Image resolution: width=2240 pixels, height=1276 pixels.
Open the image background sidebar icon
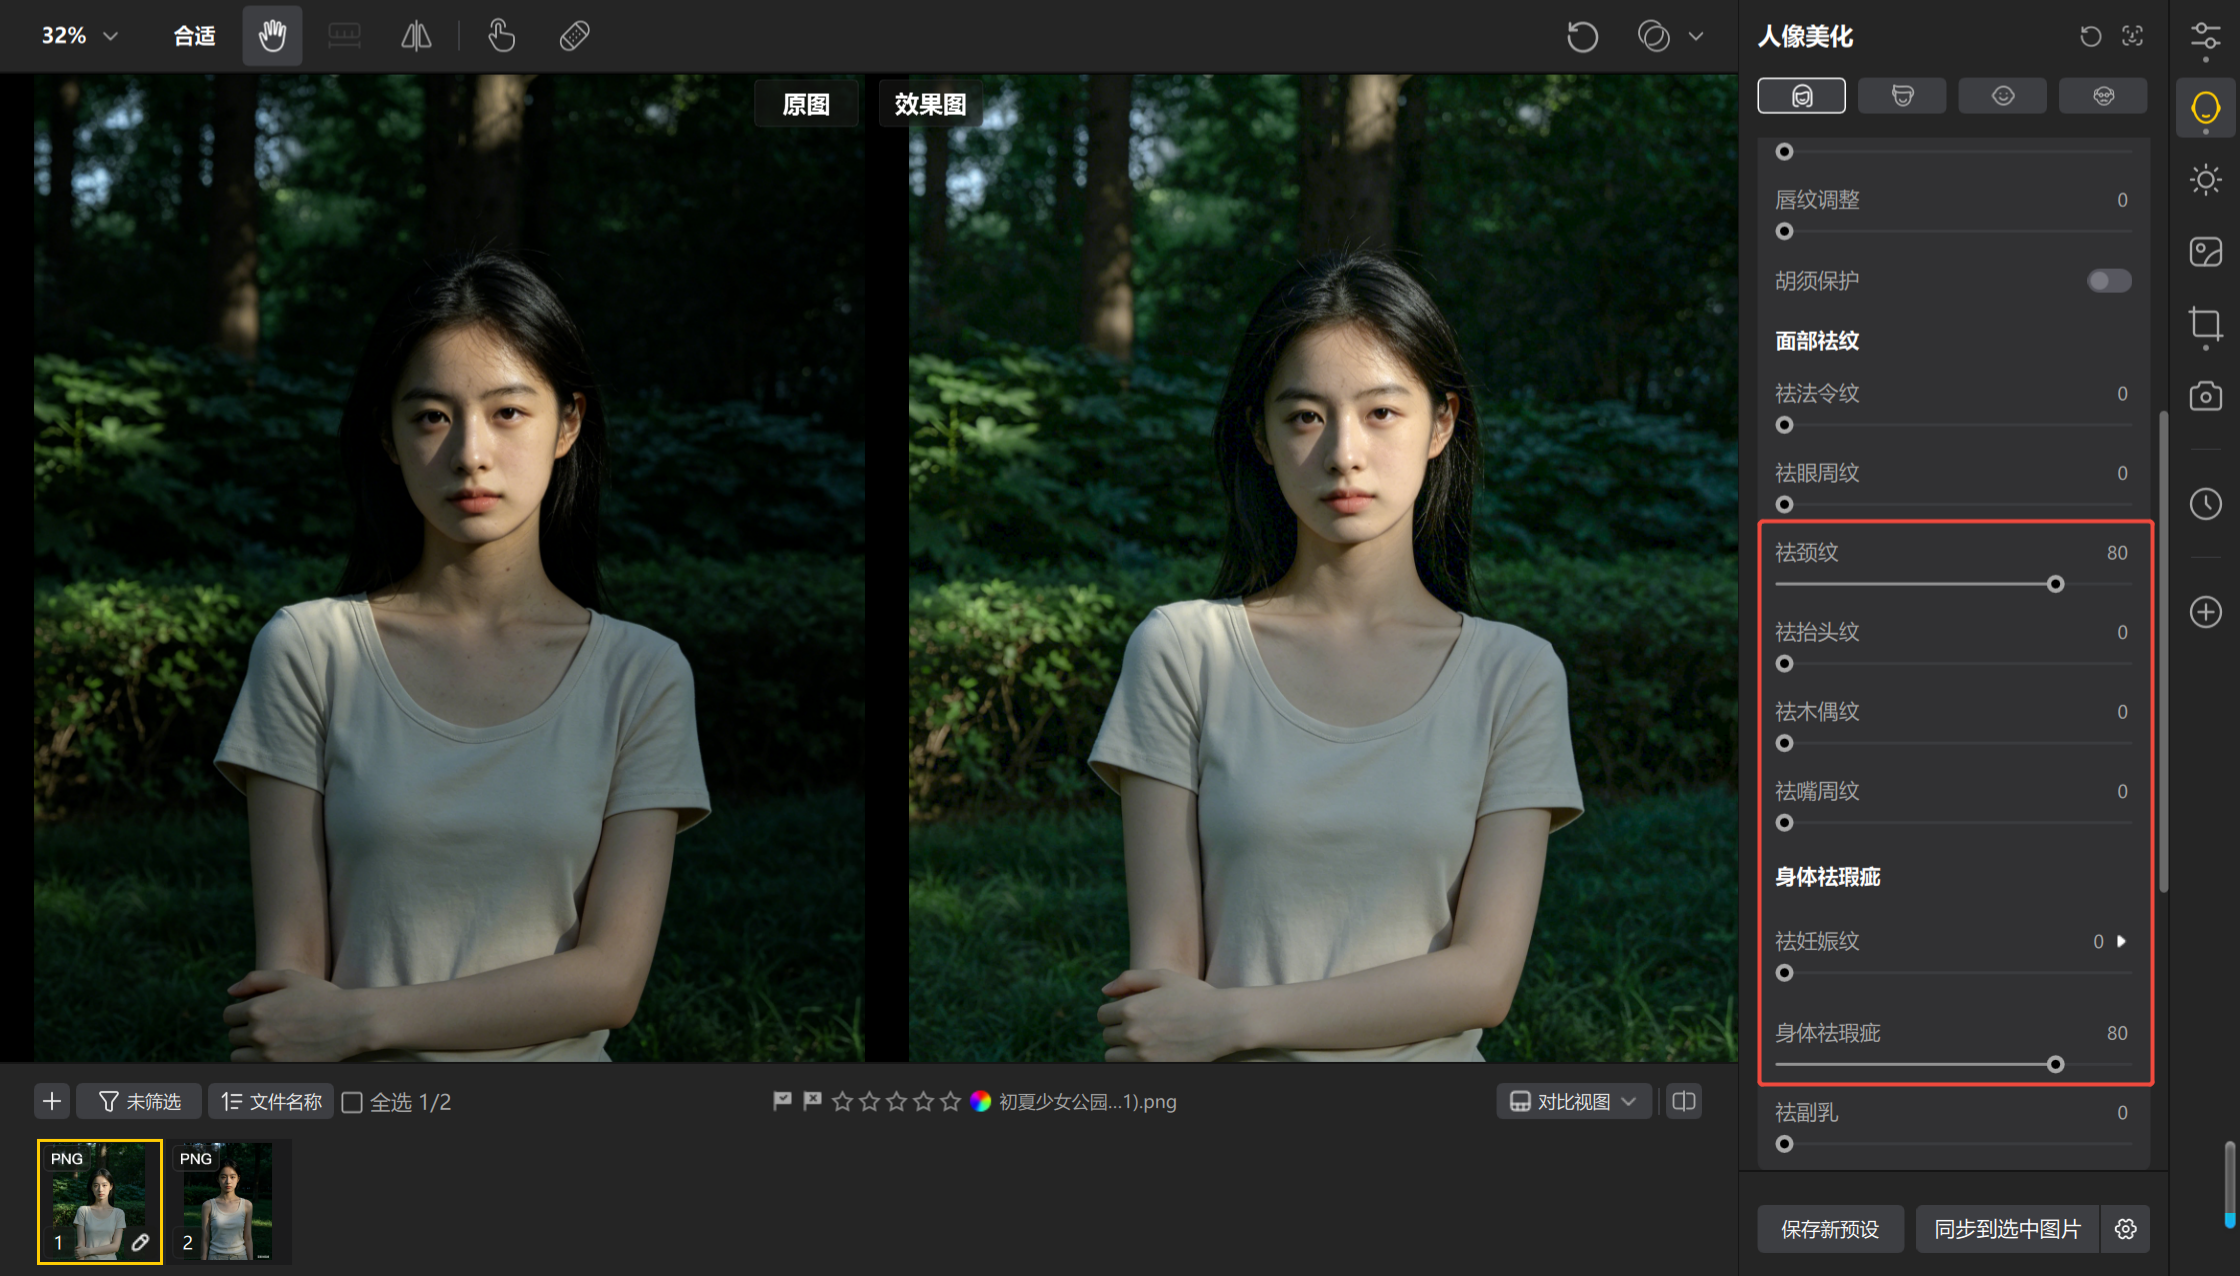coord(2205,252)
